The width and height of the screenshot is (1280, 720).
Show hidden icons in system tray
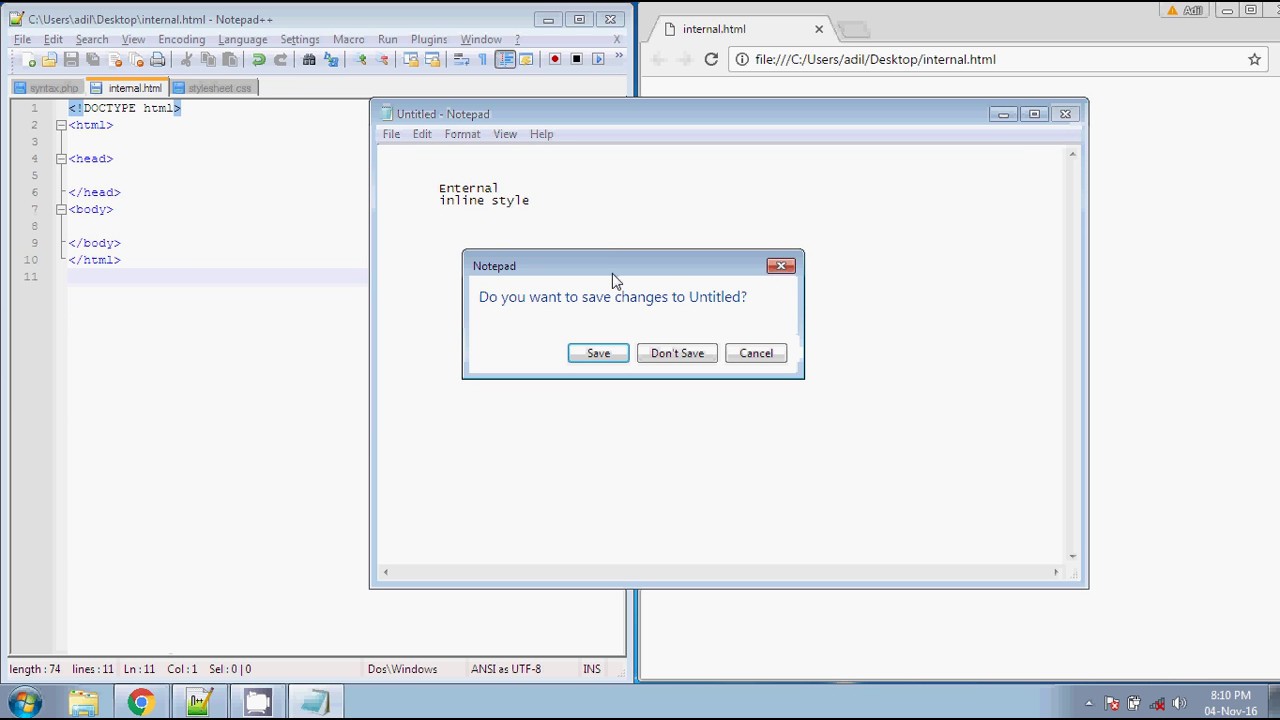pyautogui.click(x=1089, y=703)
